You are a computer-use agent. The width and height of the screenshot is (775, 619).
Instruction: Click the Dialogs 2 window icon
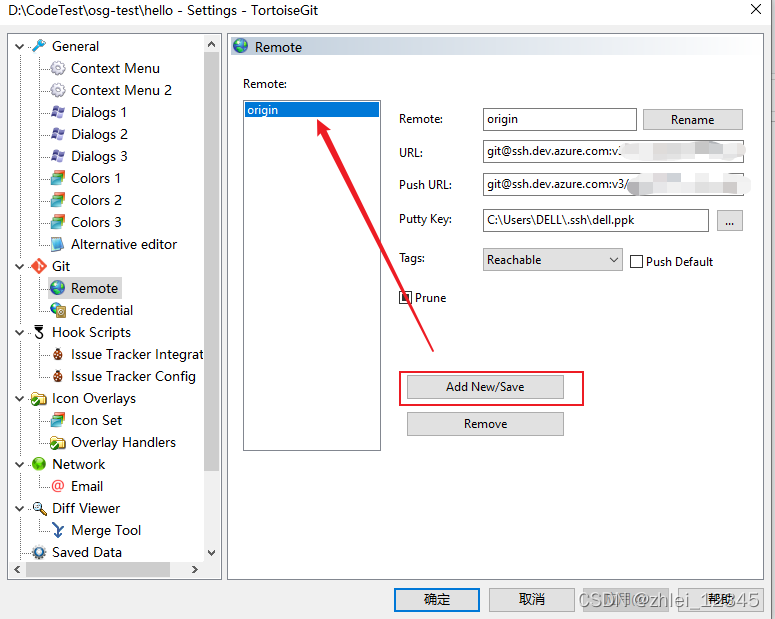(58, 134)
